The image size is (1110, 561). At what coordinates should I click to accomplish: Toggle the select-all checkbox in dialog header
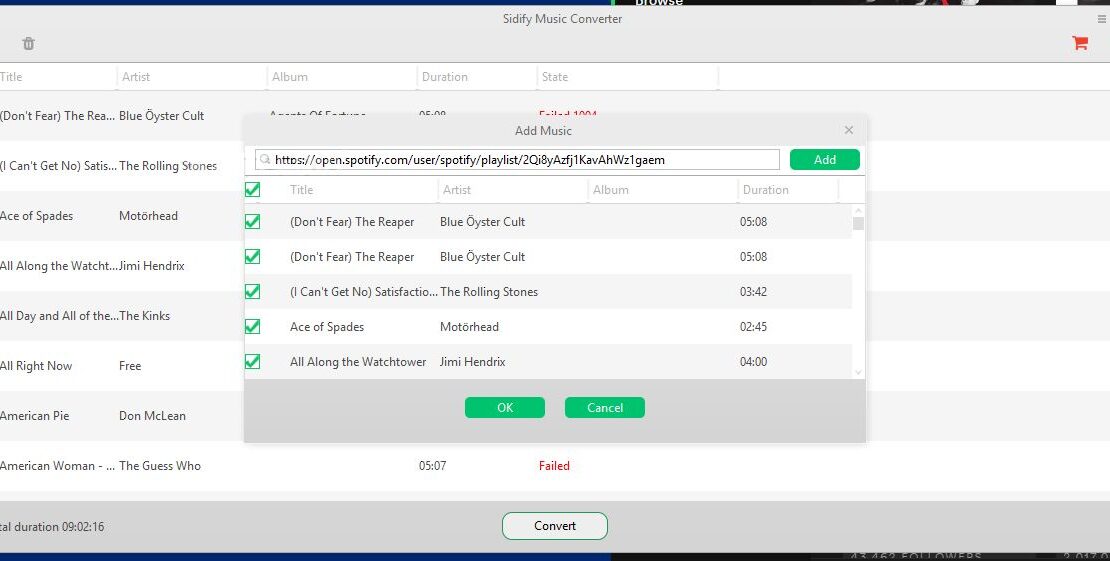tap(252, 189)
